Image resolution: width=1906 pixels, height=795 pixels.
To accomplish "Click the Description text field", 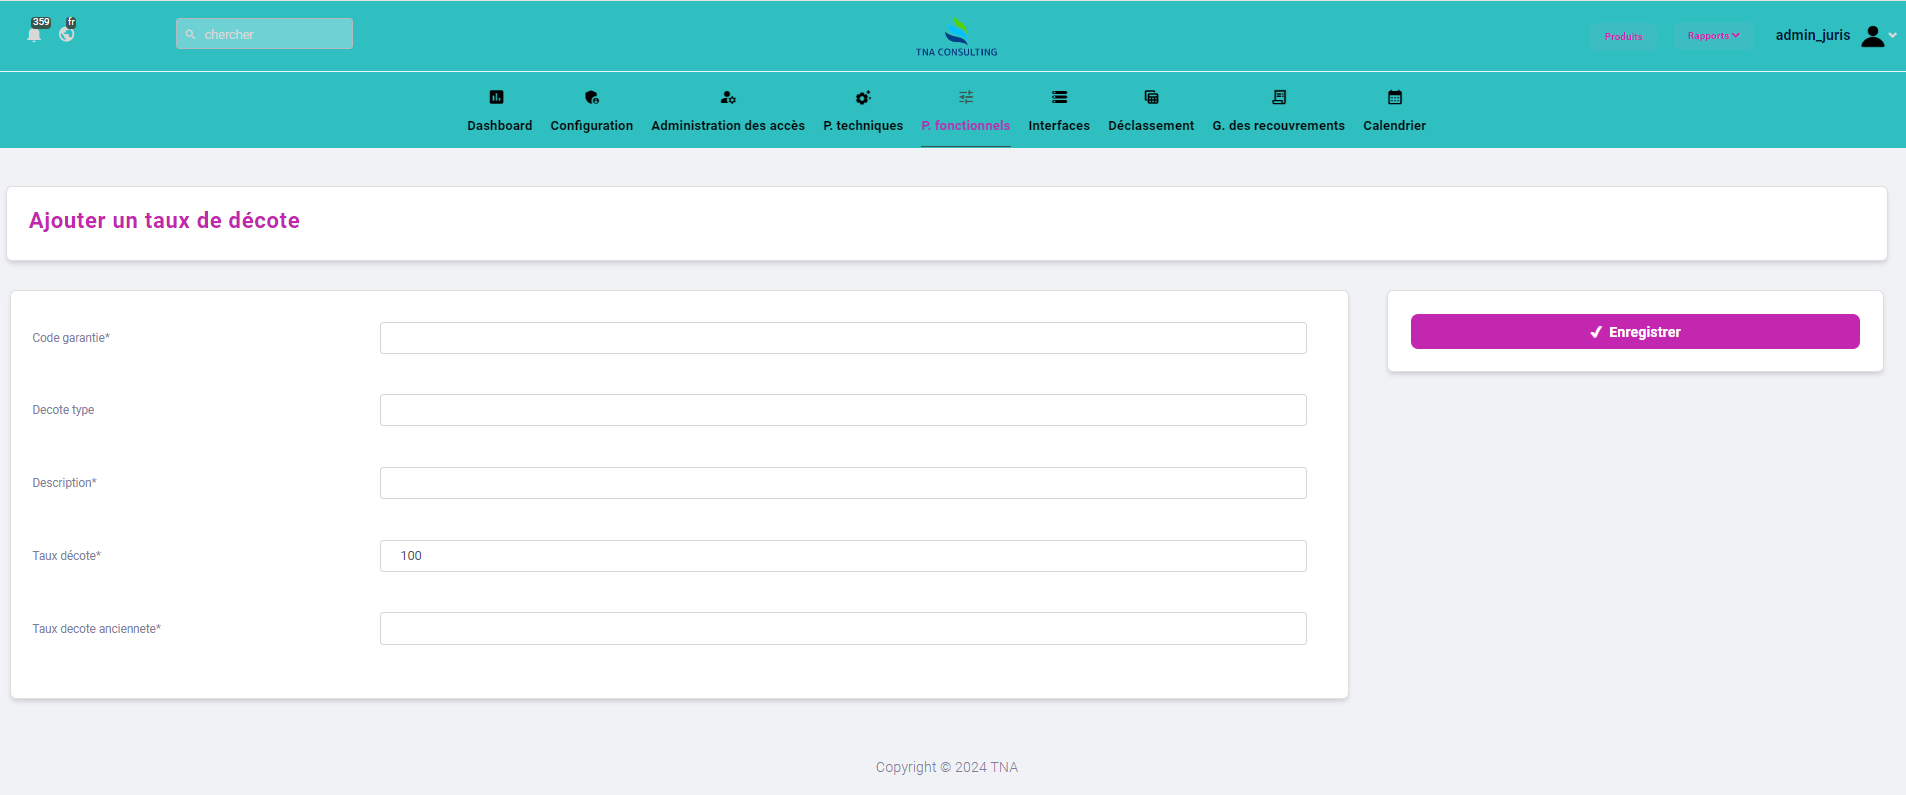I will (842, 483).
